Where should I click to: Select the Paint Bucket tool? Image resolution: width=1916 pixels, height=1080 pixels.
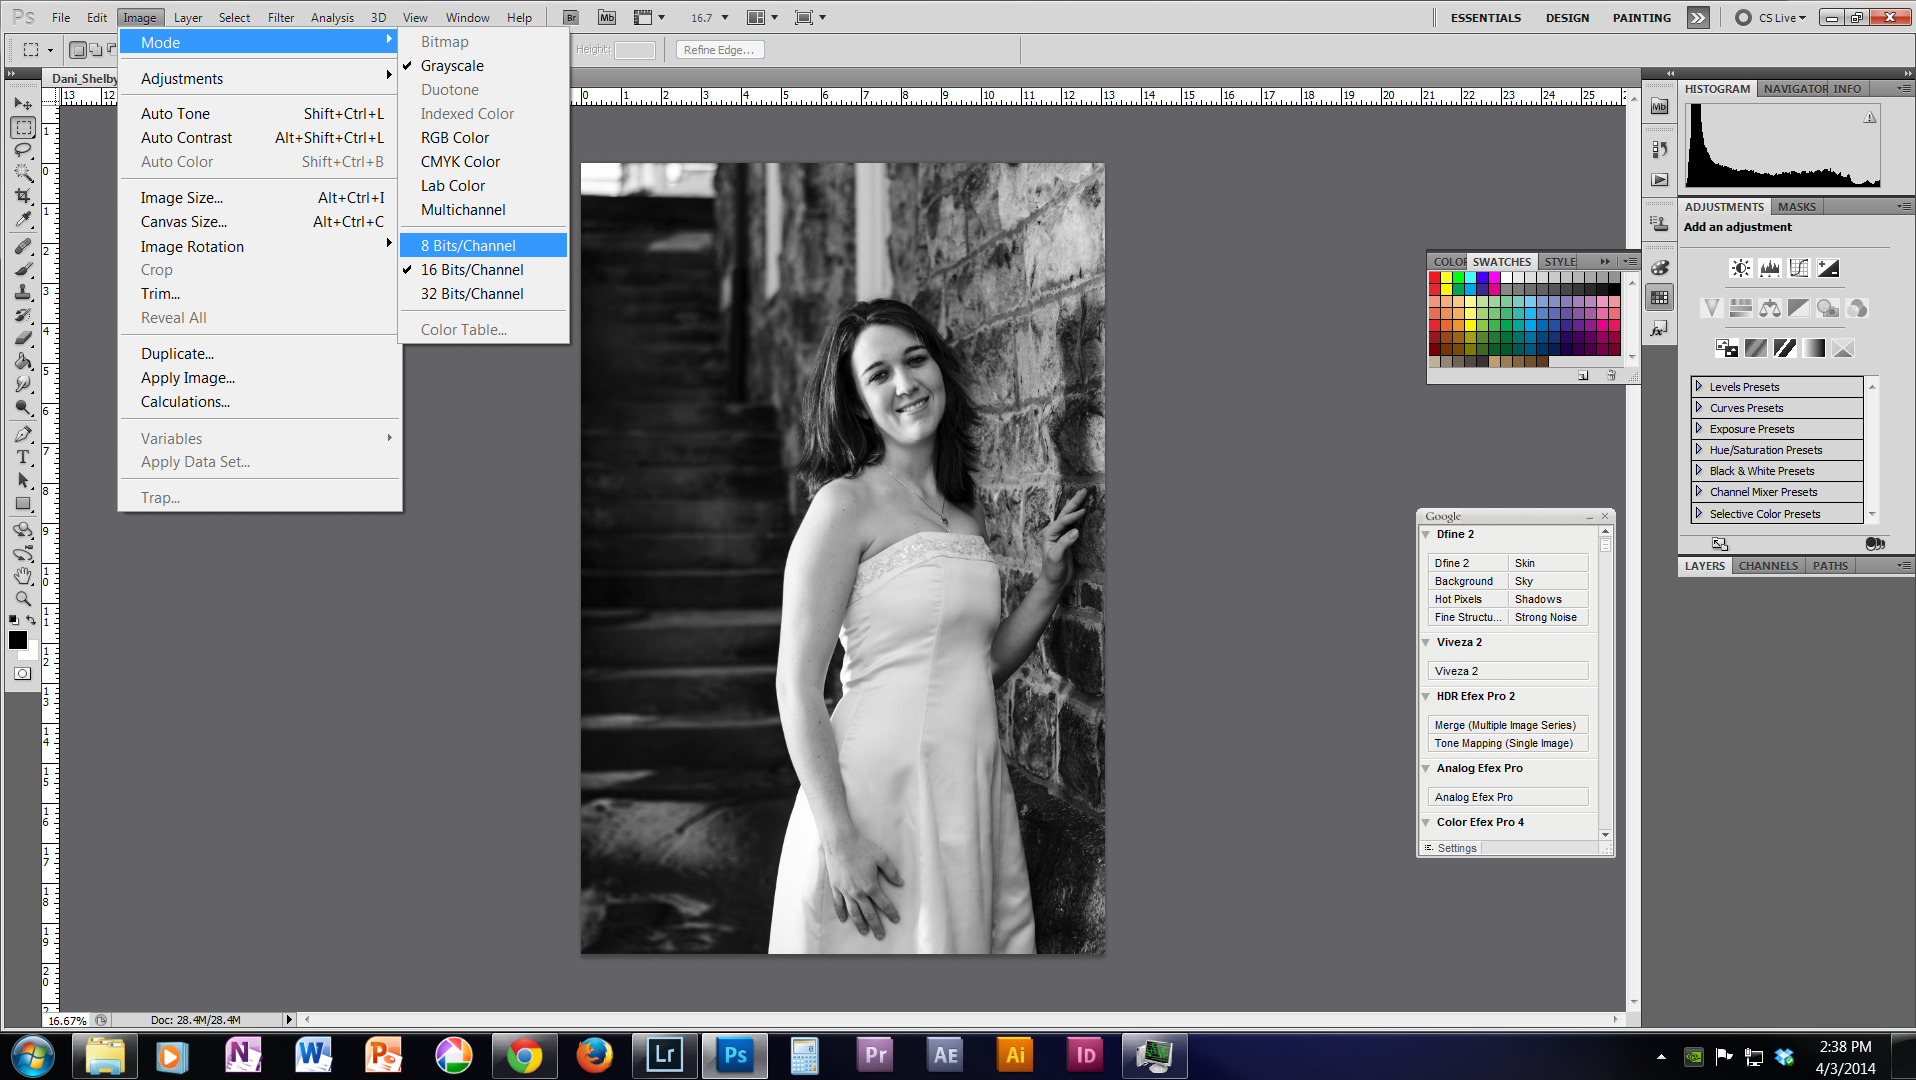[x=23, y=361]
